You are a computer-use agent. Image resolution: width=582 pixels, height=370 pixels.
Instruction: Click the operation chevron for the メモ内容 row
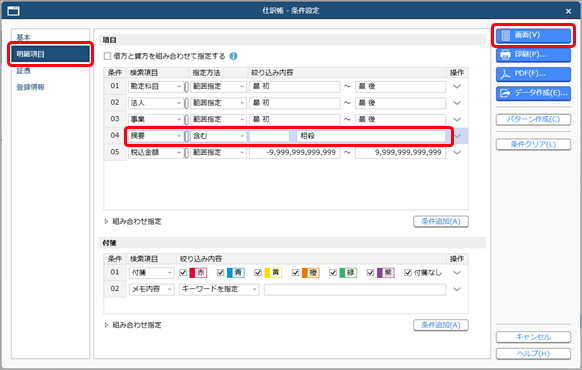(x=457, y=289)
